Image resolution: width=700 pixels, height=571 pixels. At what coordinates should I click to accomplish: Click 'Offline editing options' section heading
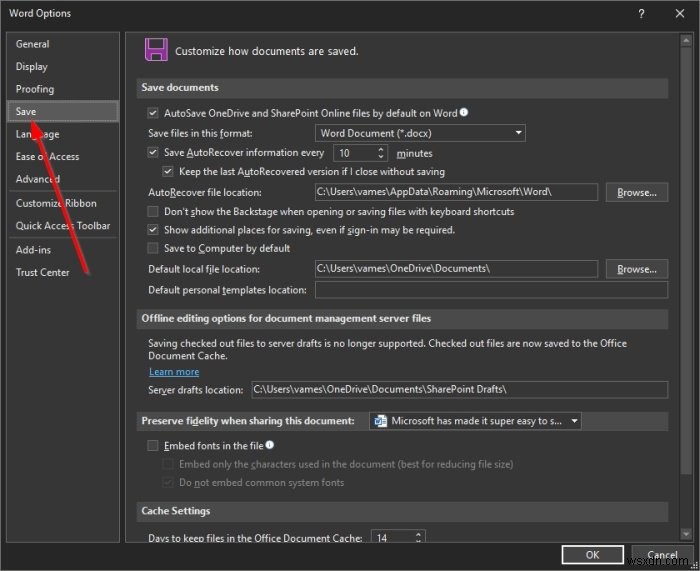coord(286,319)
